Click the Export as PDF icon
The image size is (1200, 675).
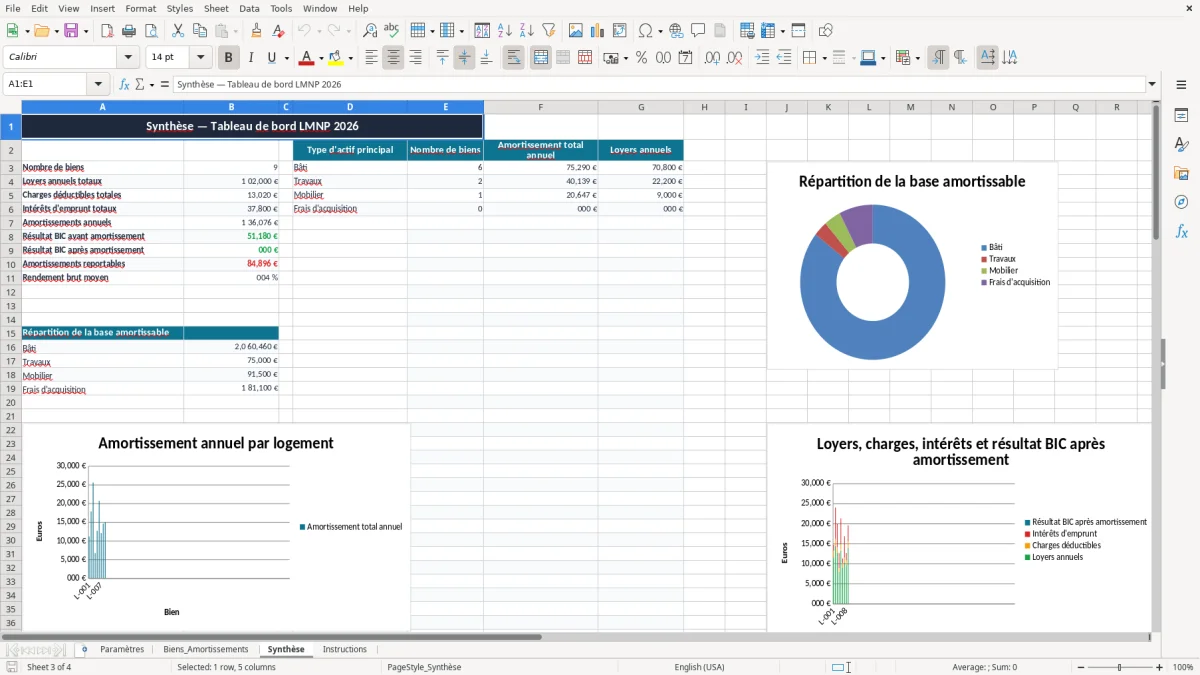click(107, 31)
